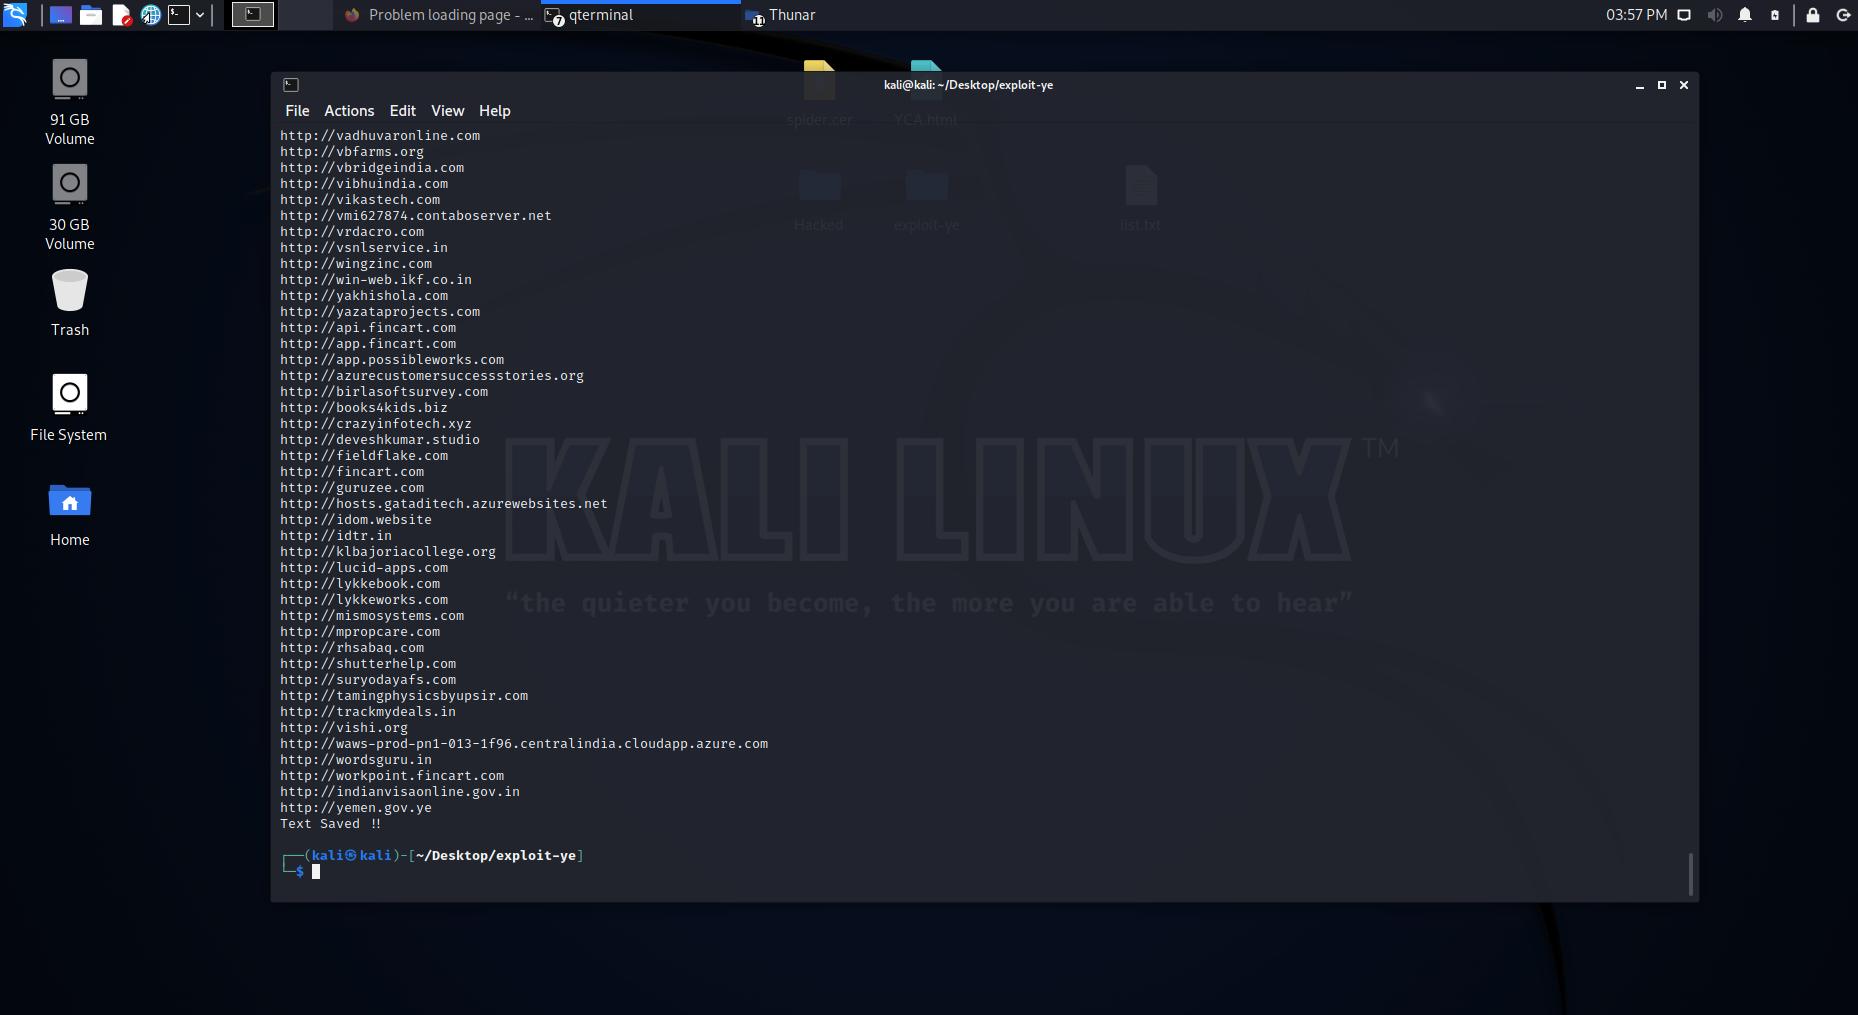The image size is (1858, 1015).
Task: Open the File System desktop icon
Action: tap(69, 407)
